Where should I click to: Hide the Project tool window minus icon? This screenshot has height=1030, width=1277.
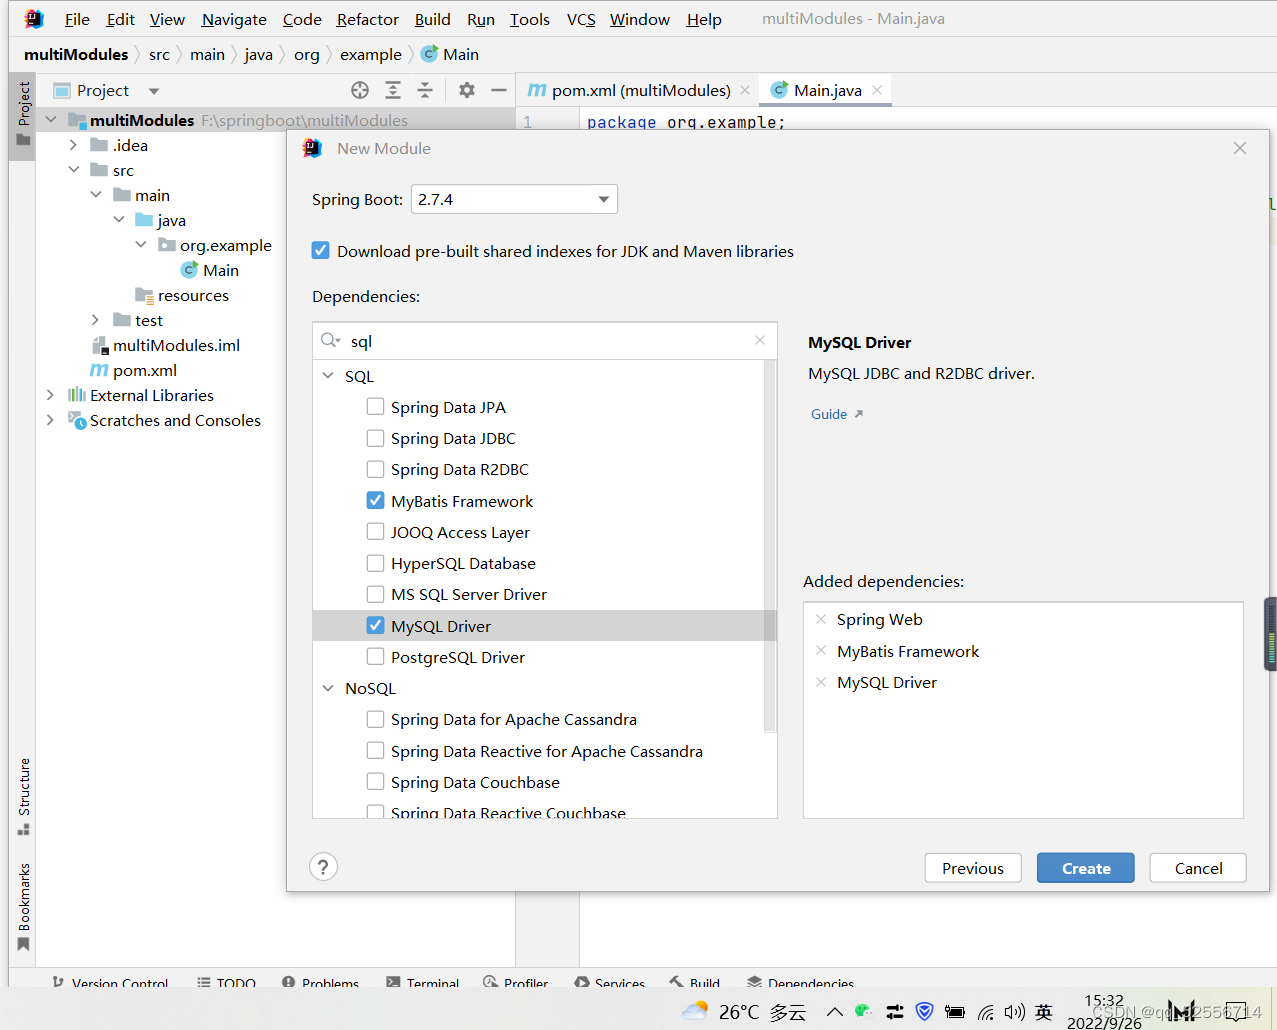(499, 90)
